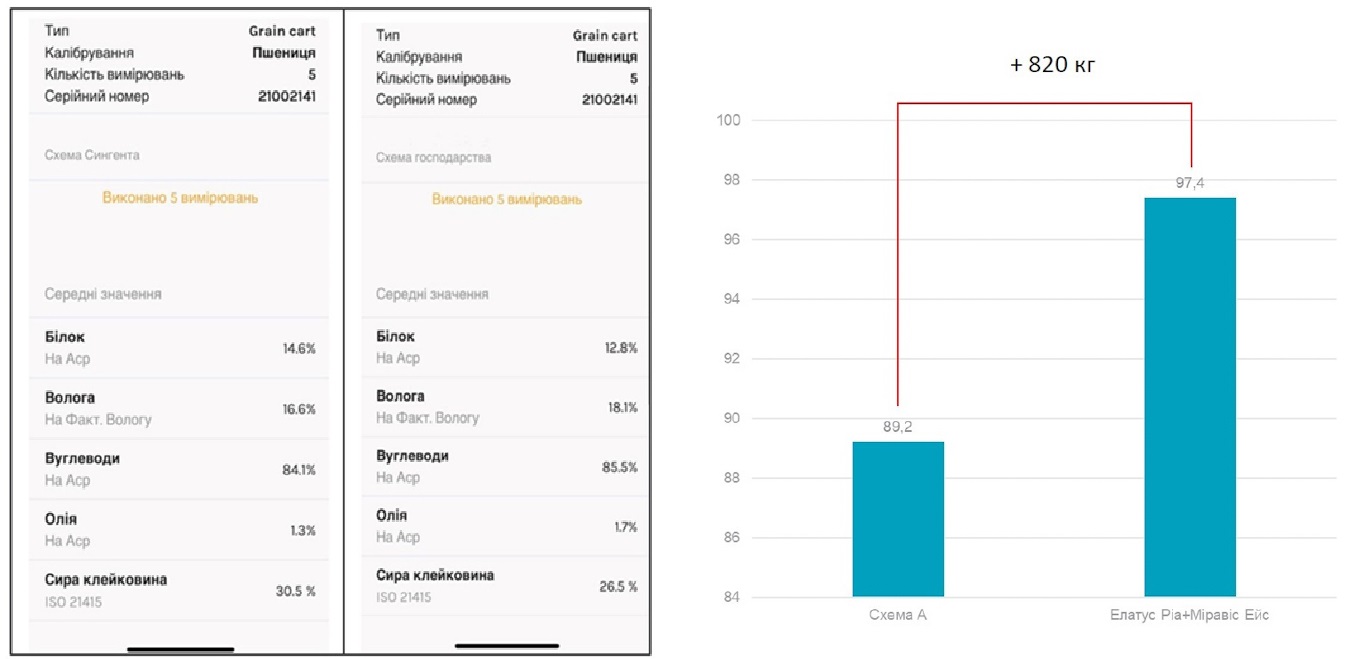The width and height of the screenshot is (1366, 659).
Task: Click the Білок row showing 12.8%
Action: (x=506, y=347)
